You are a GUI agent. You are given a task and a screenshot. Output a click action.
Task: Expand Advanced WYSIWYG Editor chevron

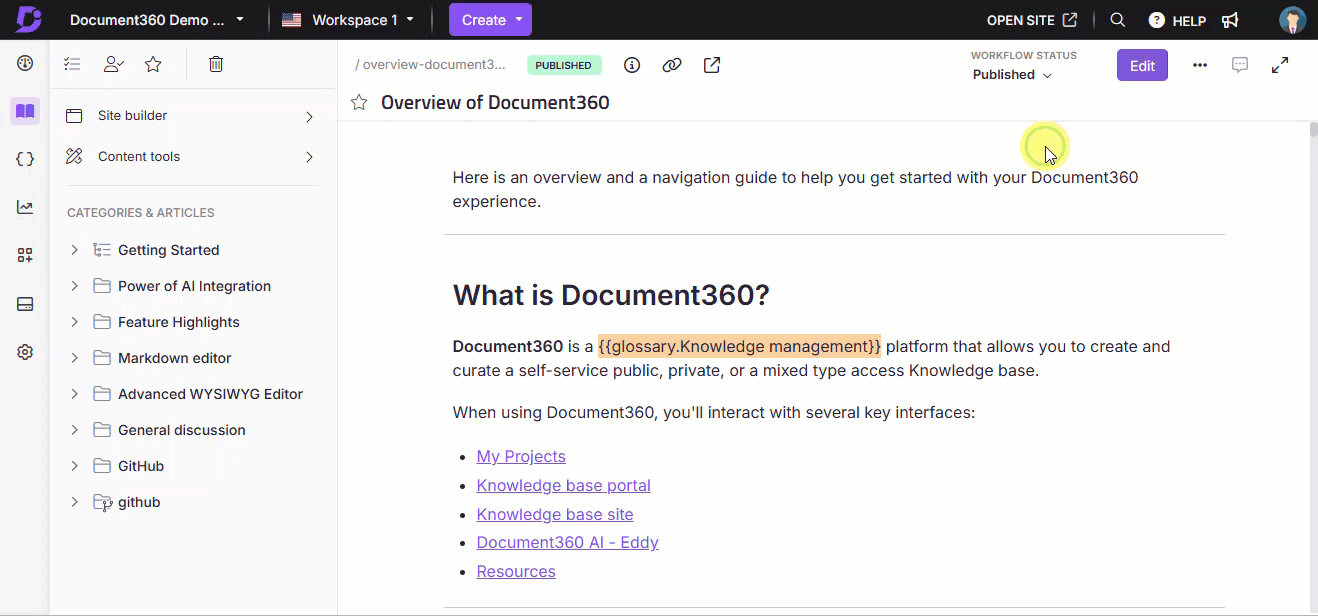click(74, 394)
